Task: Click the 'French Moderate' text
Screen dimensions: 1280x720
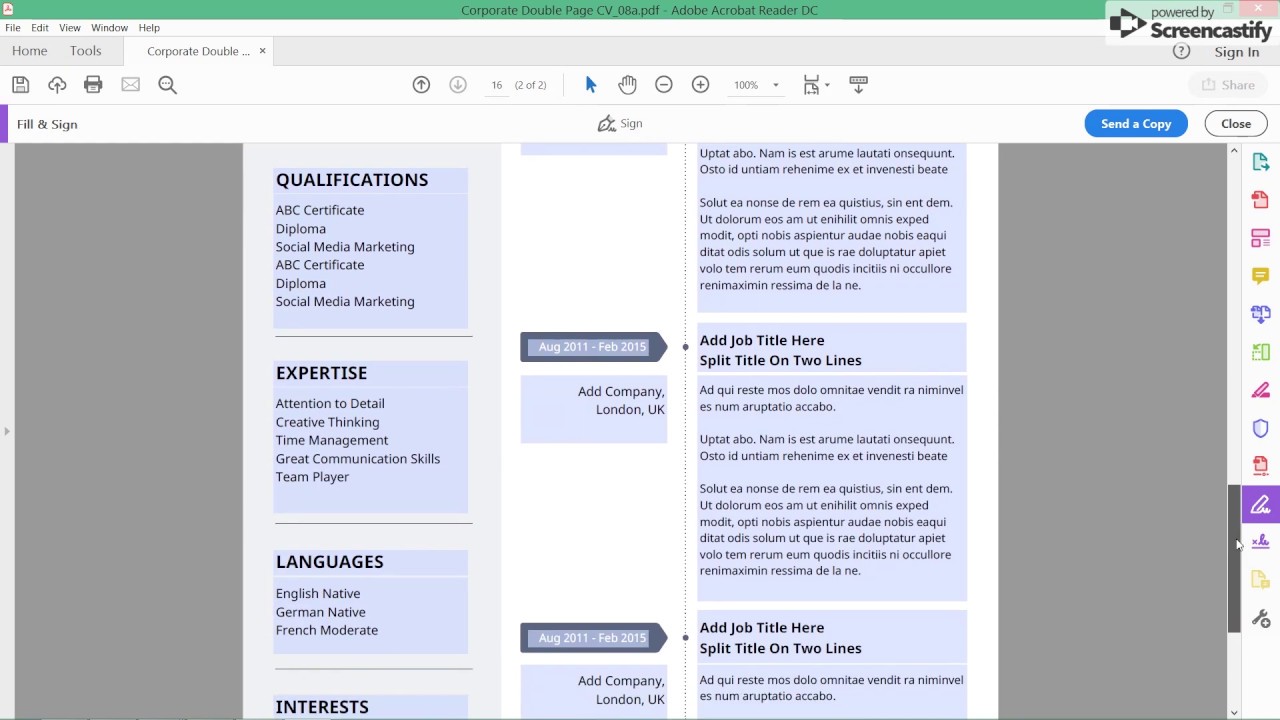Action: tap(327, 630)
